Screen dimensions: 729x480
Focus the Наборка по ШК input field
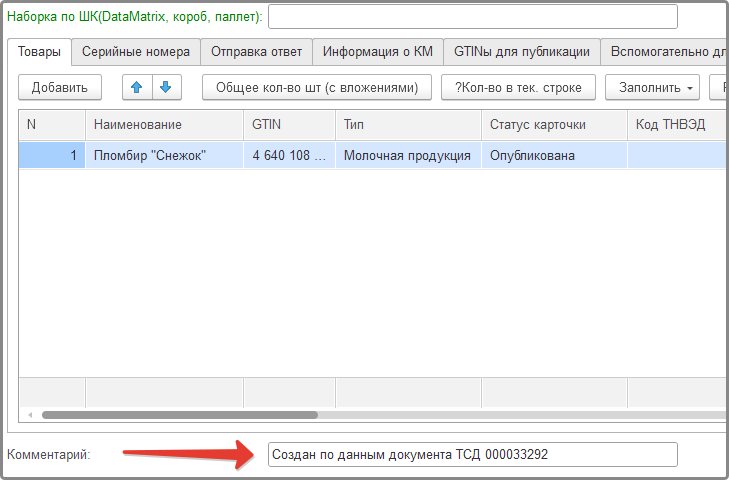pos(473,17)
